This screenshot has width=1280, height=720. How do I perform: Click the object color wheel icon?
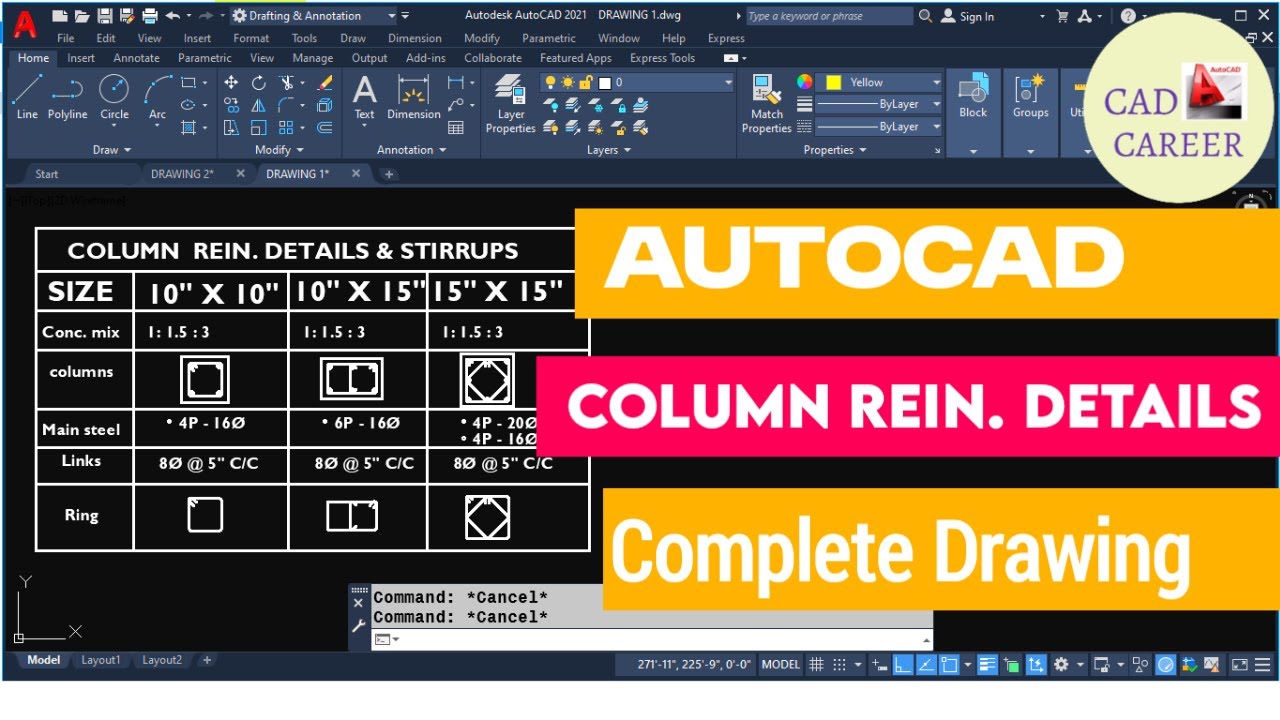(804, 82)
